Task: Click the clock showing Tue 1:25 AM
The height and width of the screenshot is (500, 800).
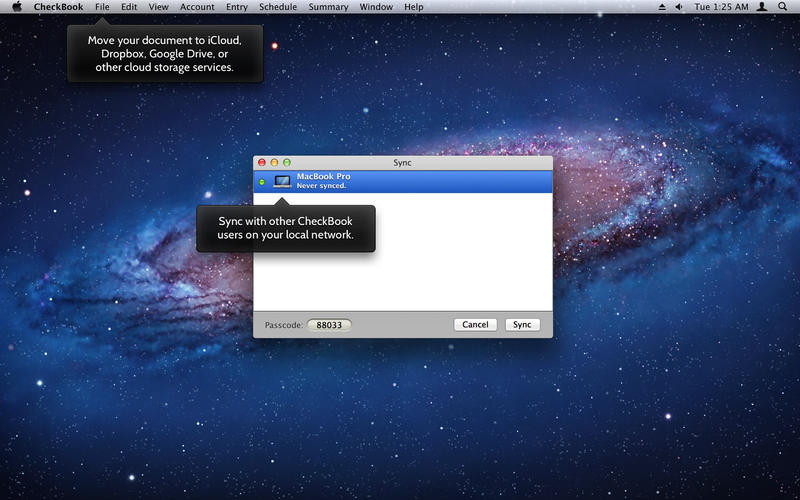Action: click(721, 7)
